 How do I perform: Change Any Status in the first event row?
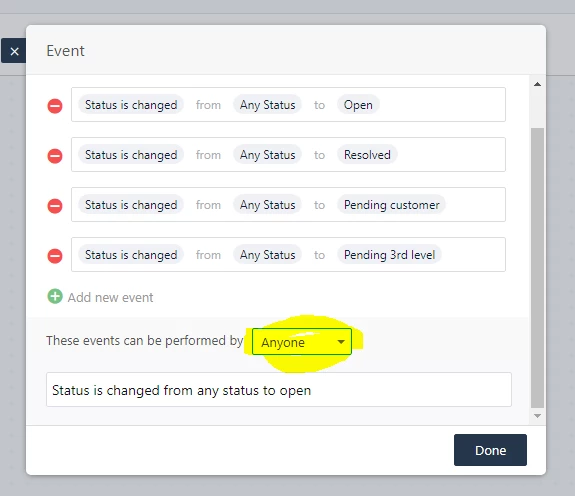pyautogui.click(x=267, y=105)
